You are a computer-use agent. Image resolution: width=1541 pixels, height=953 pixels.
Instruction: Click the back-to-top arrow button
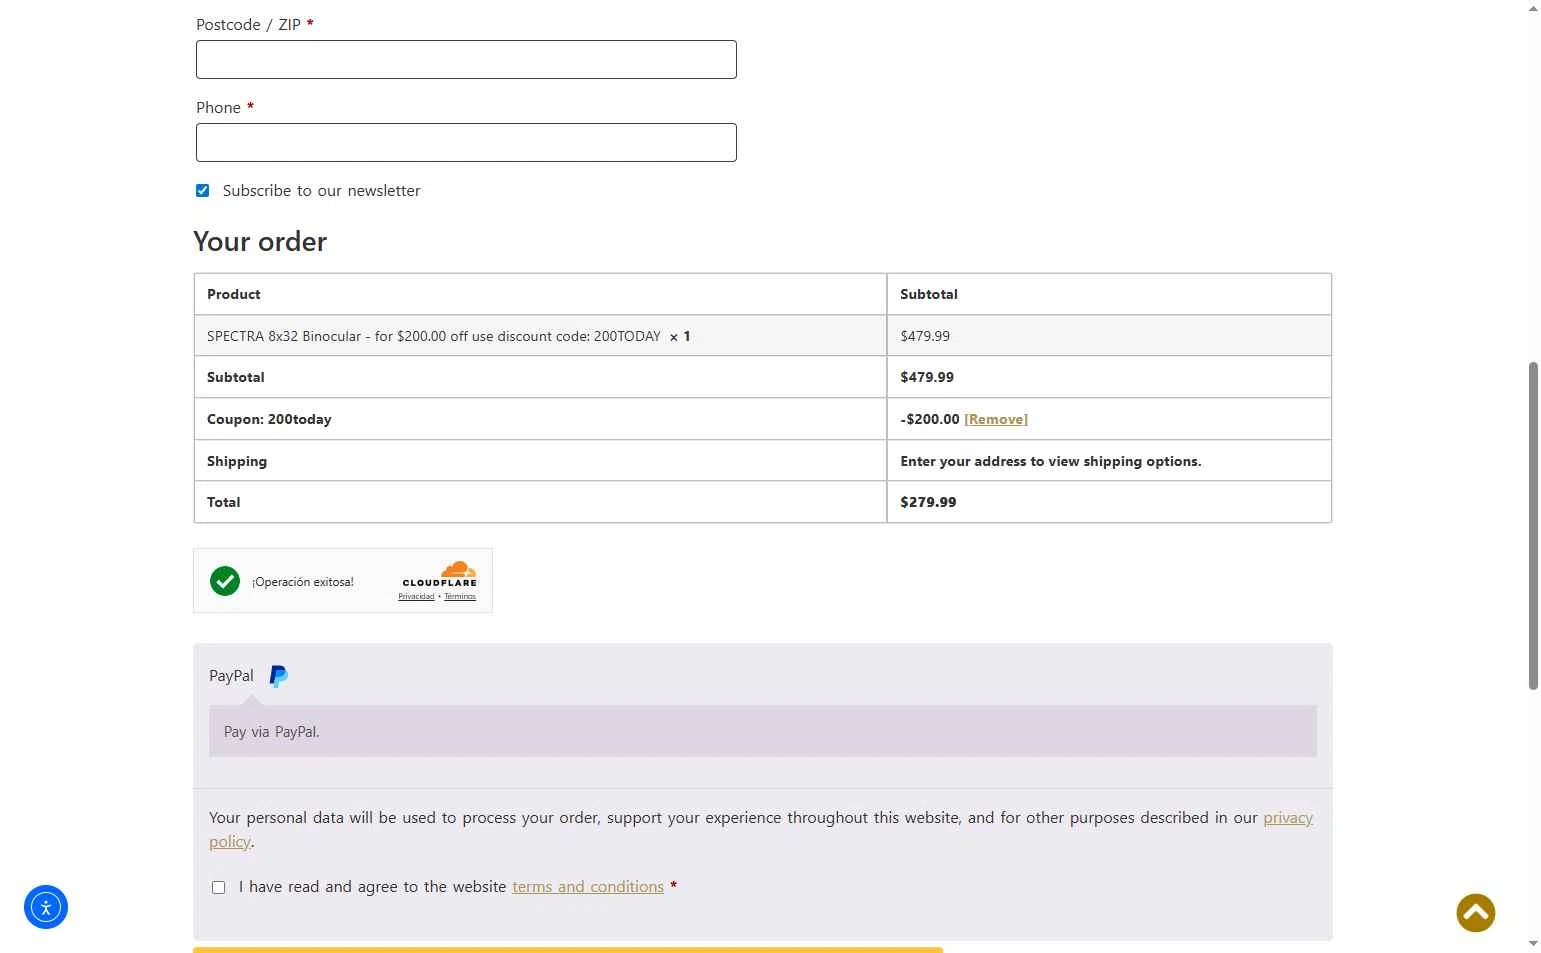tap(1475, 912)
